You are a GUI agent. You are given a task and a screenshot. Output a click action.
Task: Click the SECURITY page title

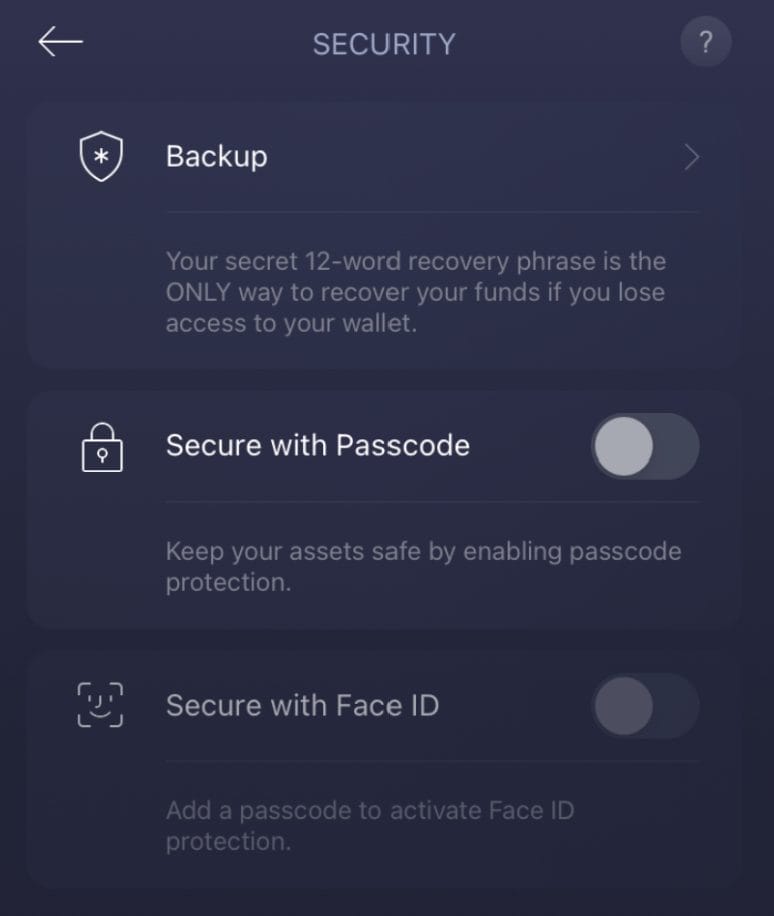pyautogui.click(x=384, y=44)
